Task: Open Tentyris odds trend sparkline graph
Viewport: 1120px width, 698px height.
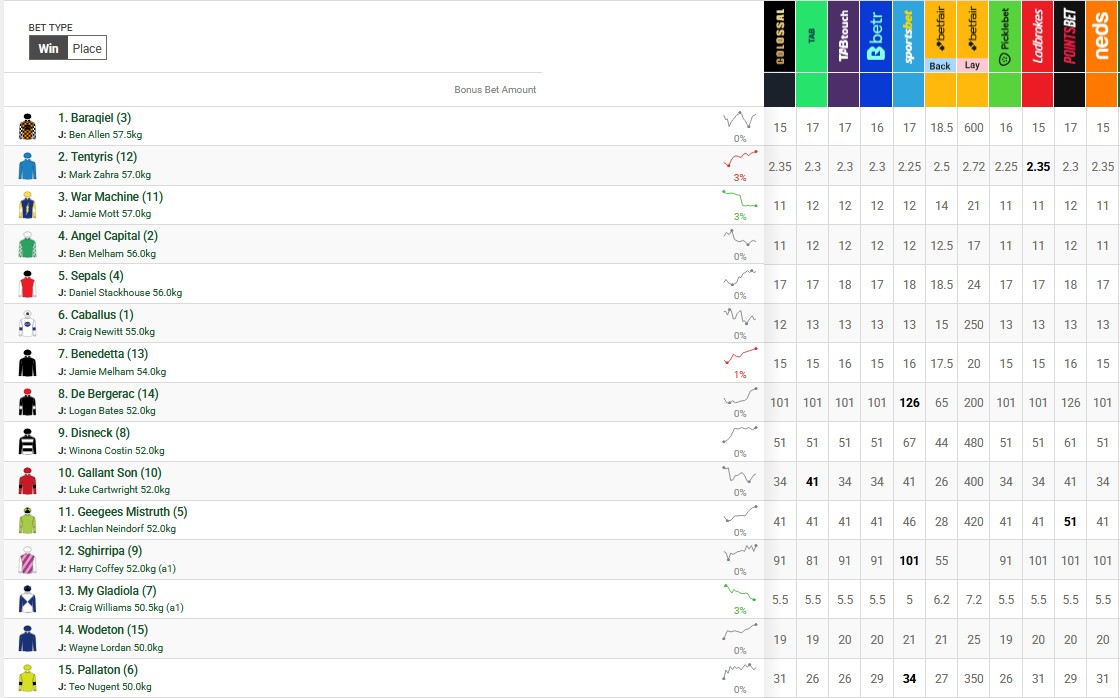Action: click(x=740, y=160)
